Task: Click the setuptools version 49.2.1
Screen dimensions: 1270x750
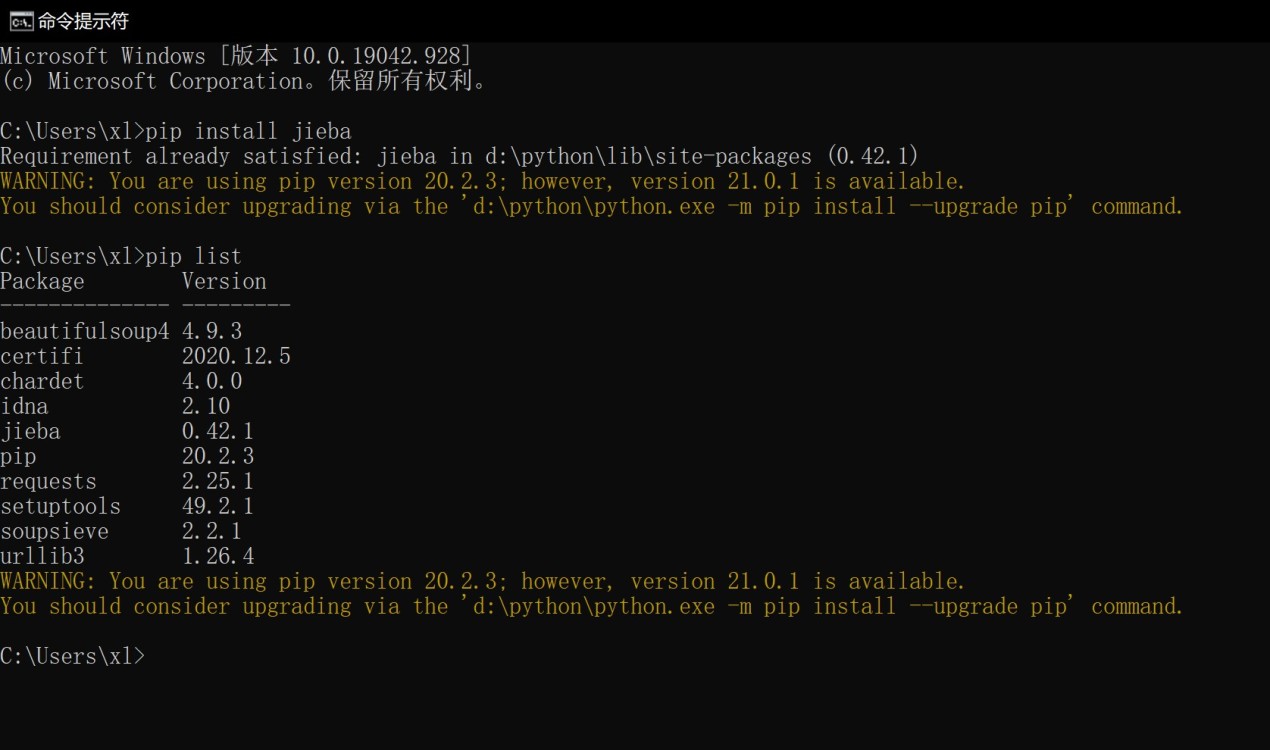Action: pos(218,506)
